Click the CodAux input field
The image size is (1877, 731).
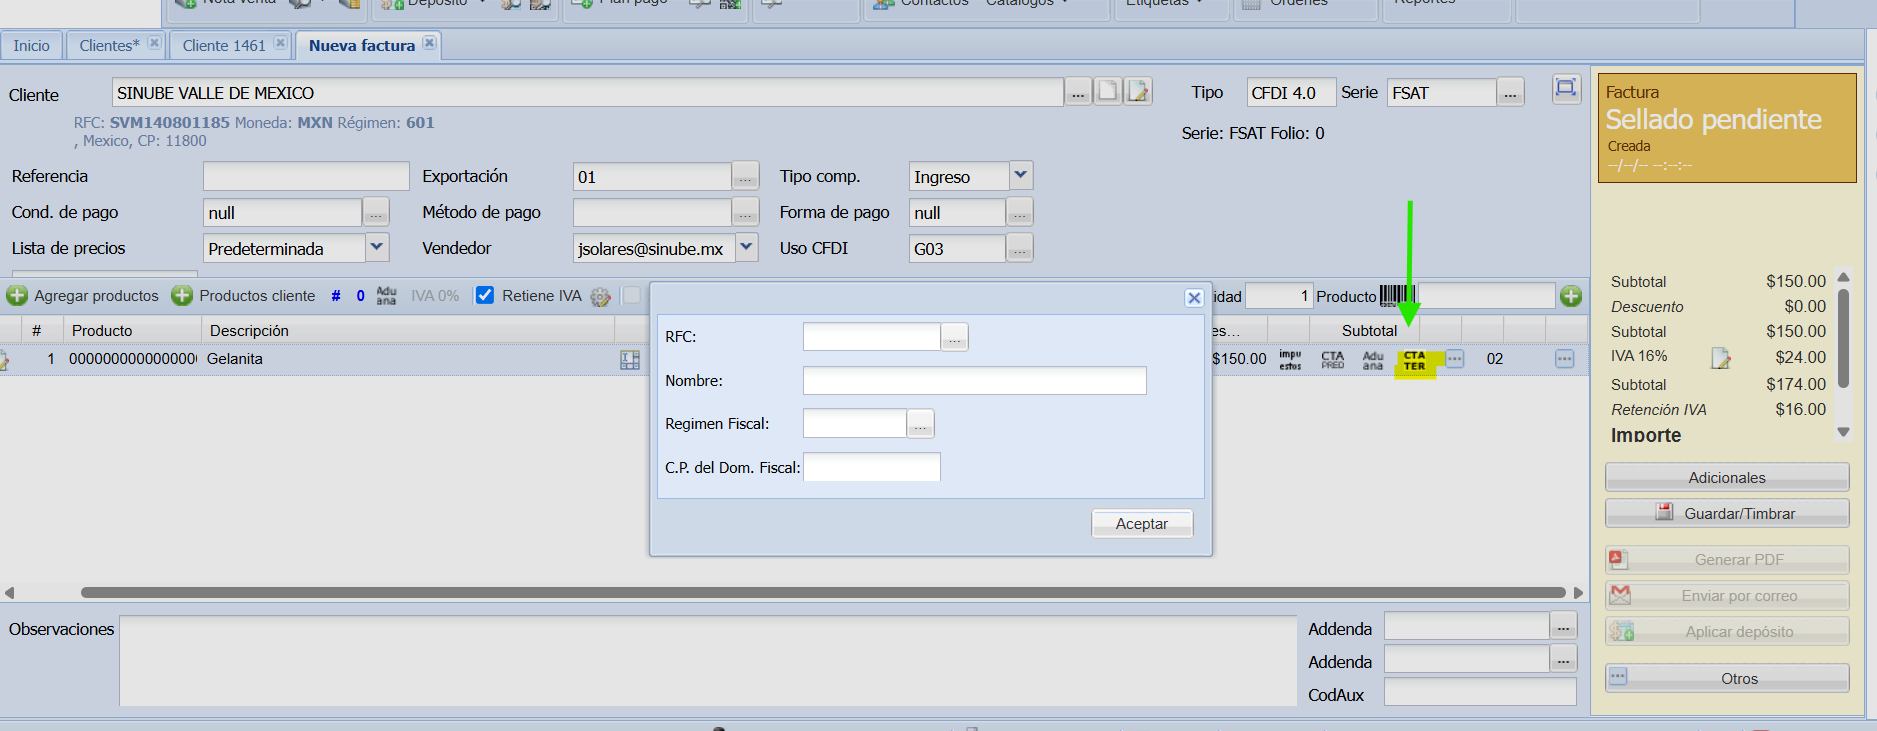click(1480, 692)
